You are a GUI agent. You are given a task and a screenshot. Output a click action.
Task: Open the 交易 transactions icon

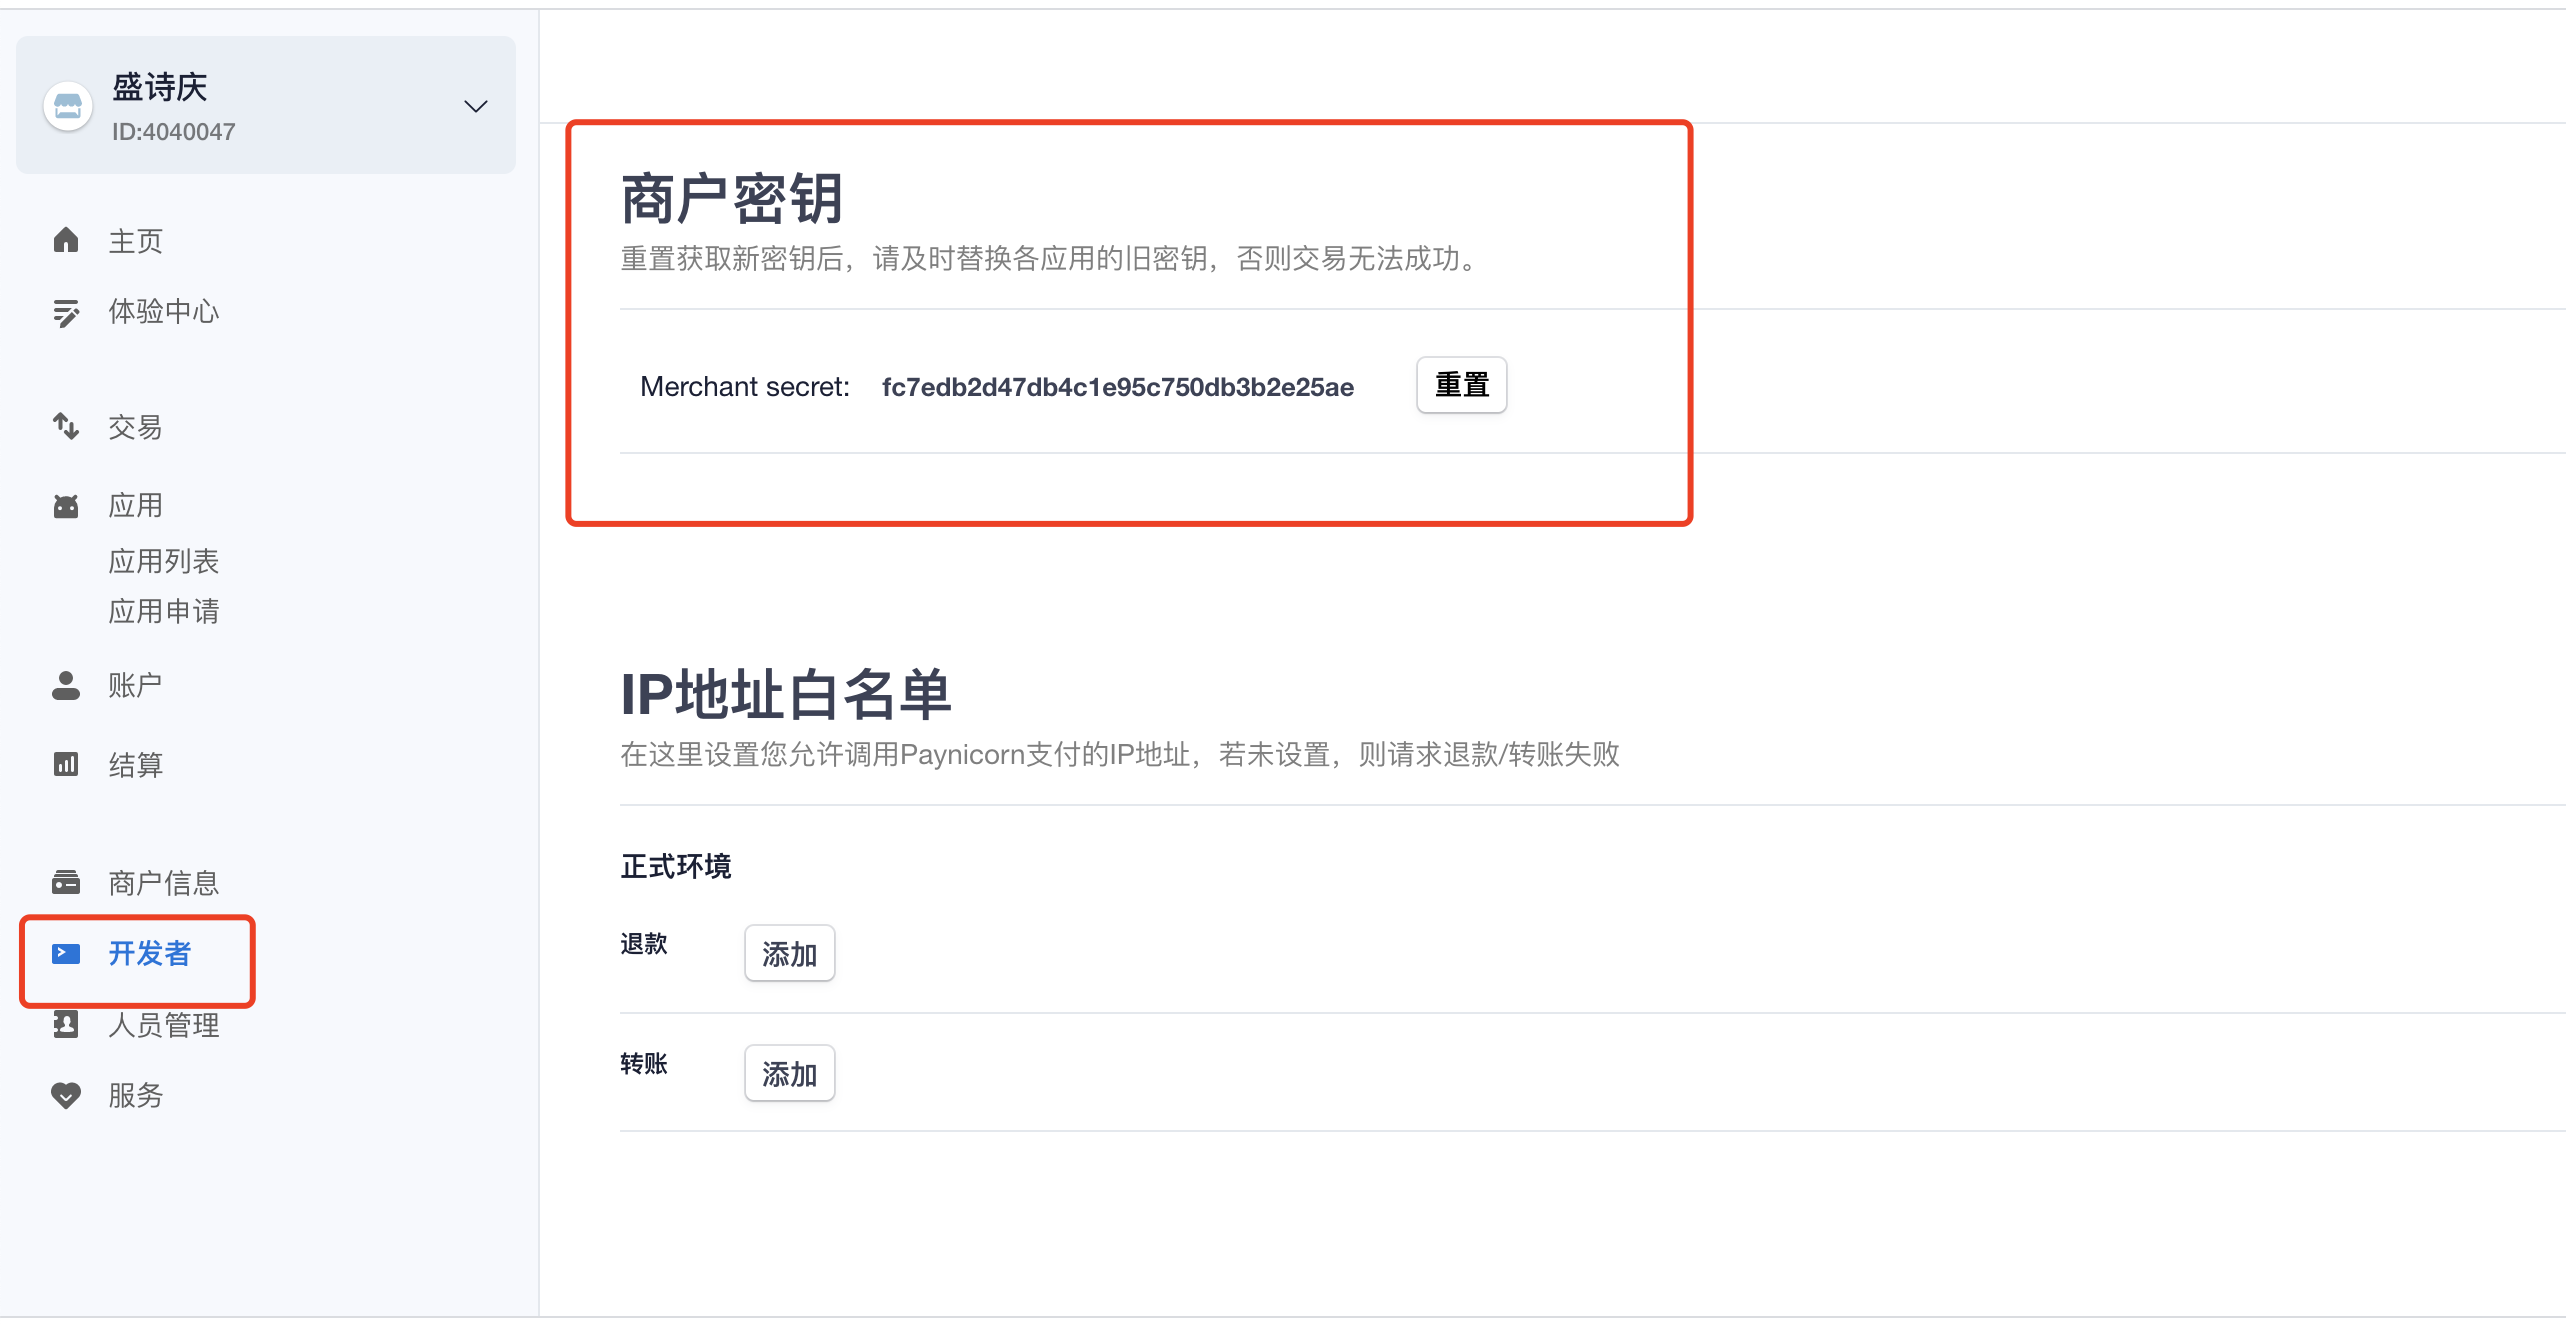(x=66, y=427)
